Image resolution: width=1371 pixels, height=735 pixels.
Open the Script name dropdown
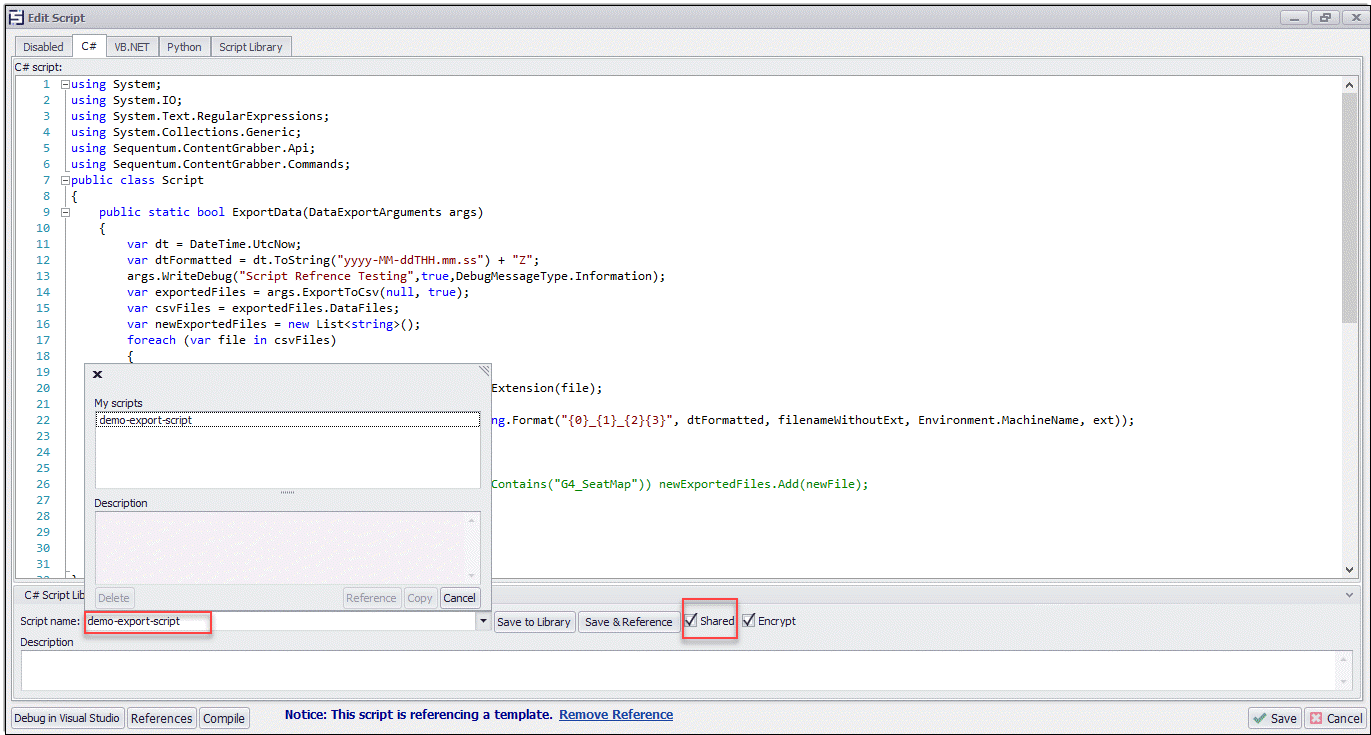coord(483,620)
